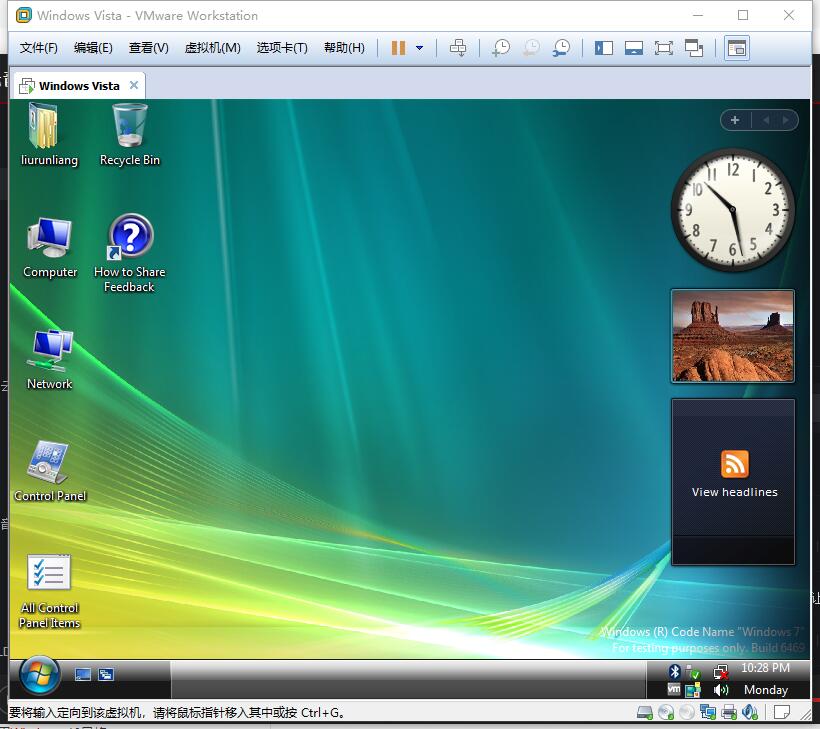Add gadgets with the sidebar plus button

pyautogui.click(x=735, y=120)
